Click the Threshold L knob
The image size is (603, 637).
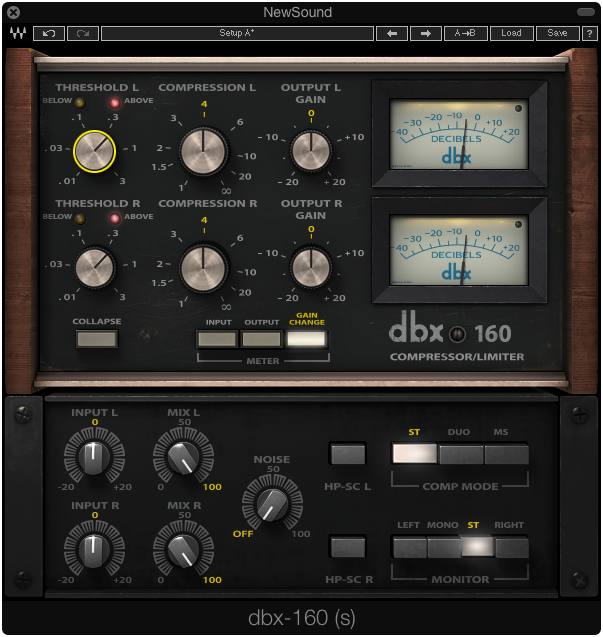coord(94,152)
